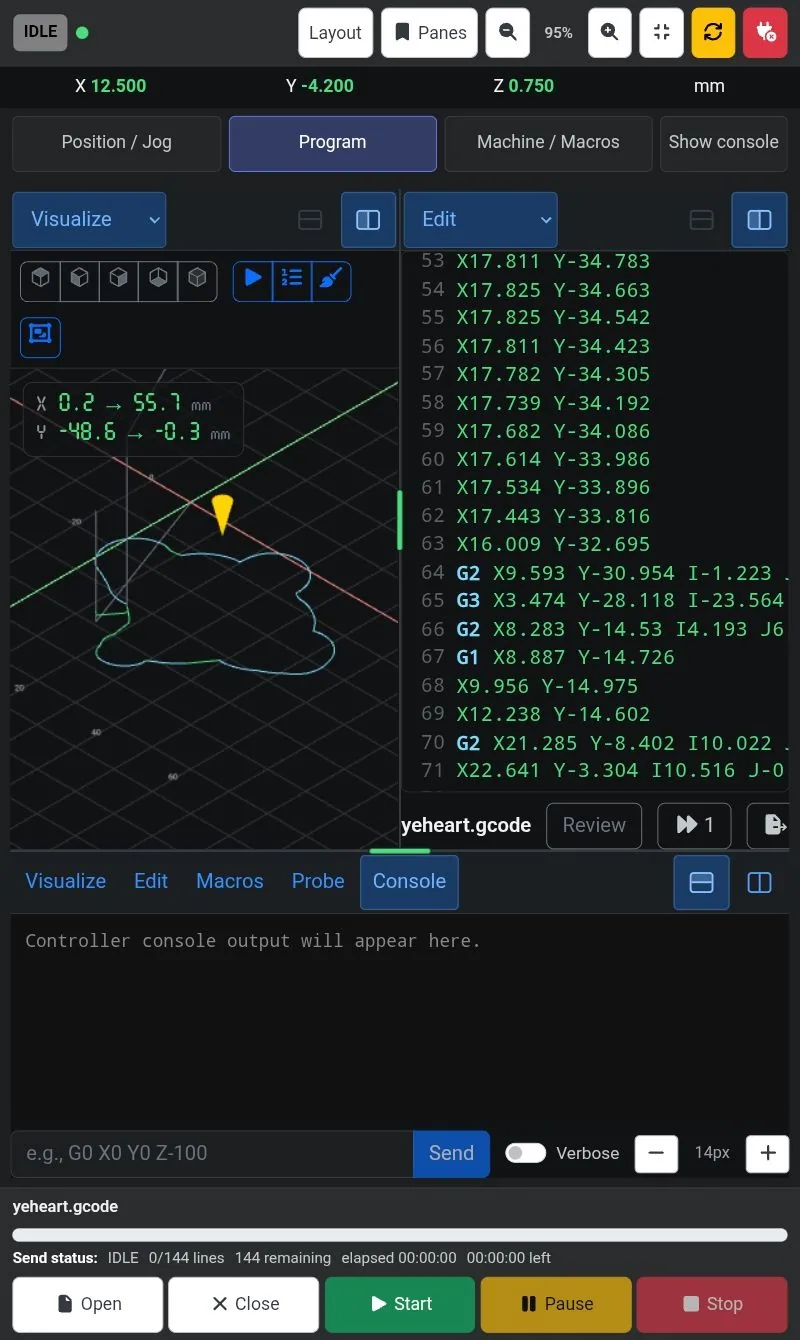Click the green pane divider handle above Console

(399, 851)
